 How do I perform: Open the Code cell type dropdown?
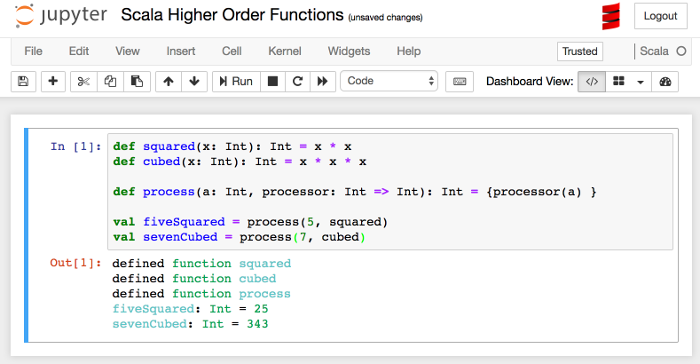[389, 81]
